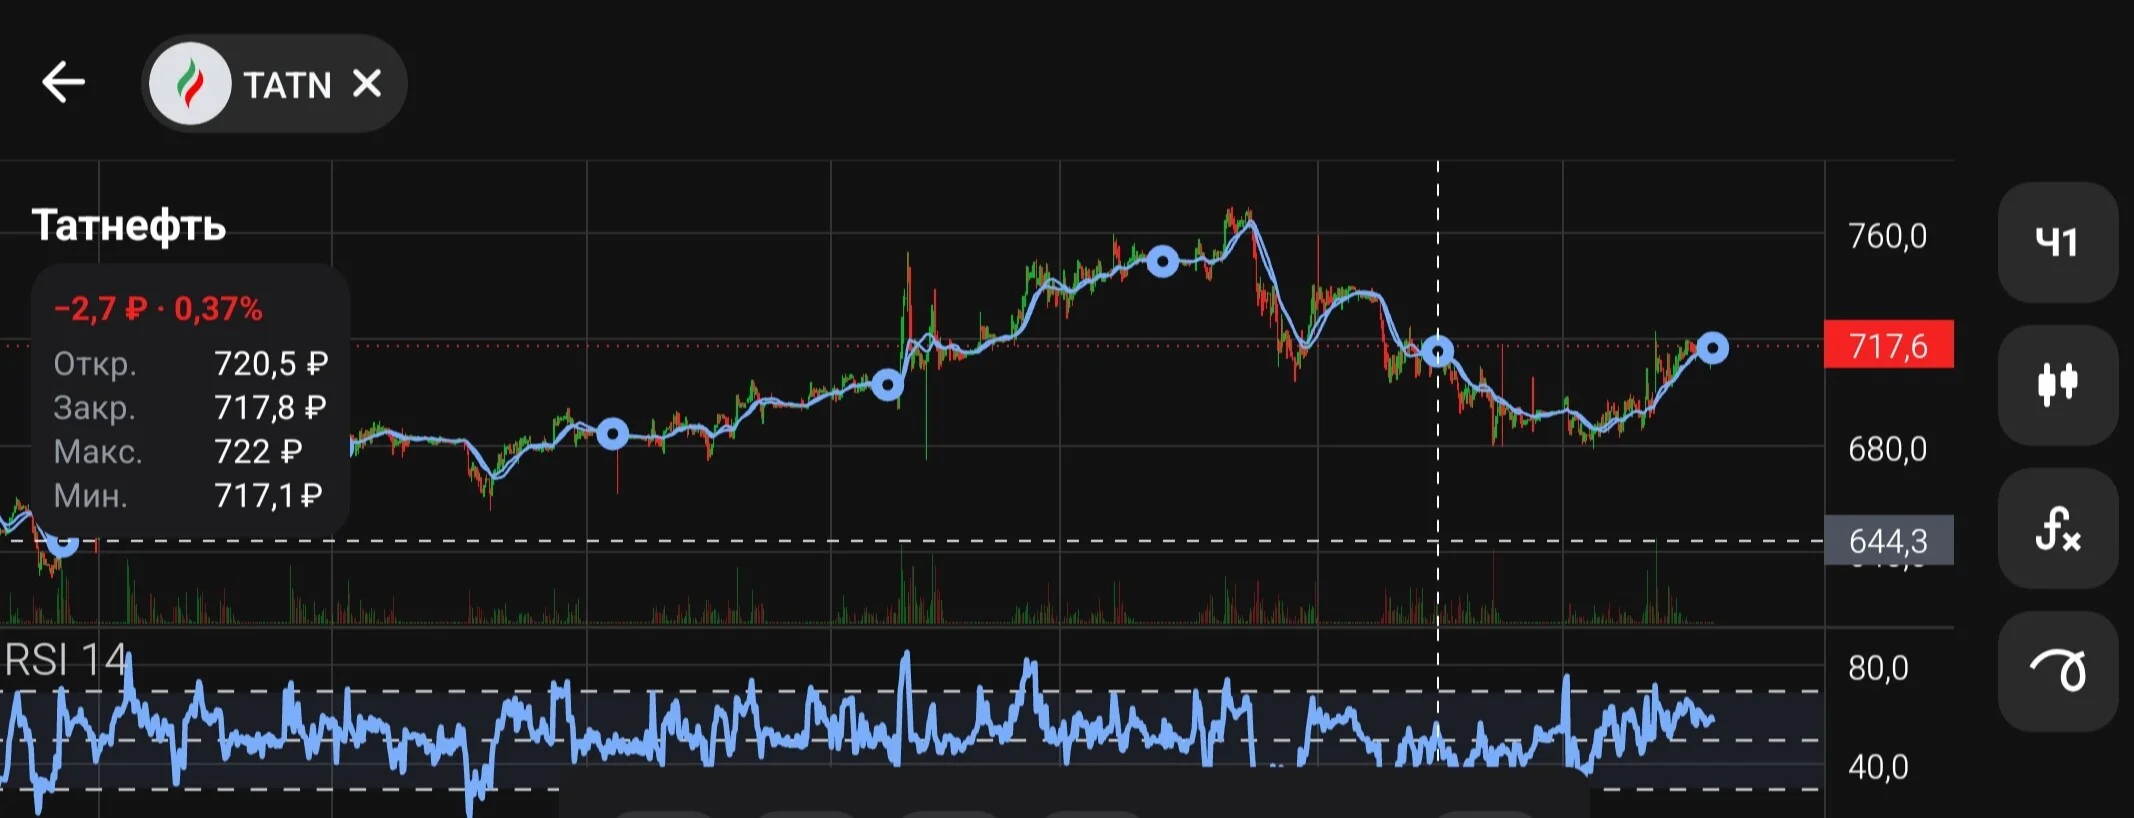The image size is (2134, 818).
Task: Click the 760,0 price axis label
Action: [1887, 236]
